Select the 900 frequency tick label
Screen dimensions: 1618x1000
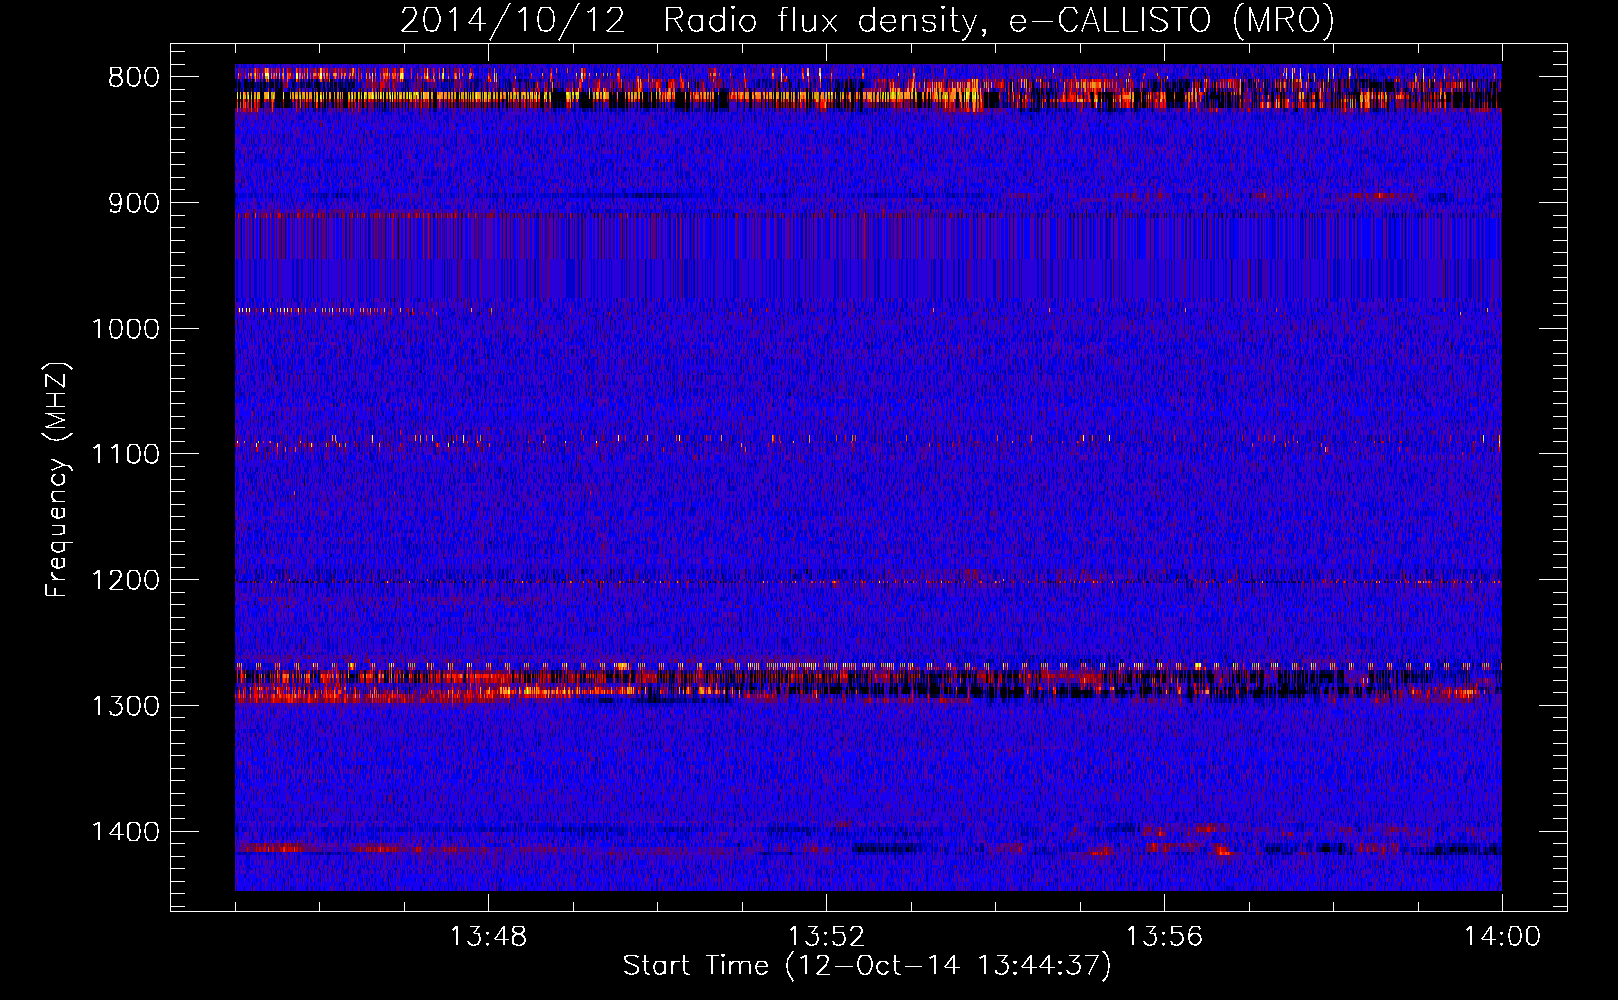point(134,203)
